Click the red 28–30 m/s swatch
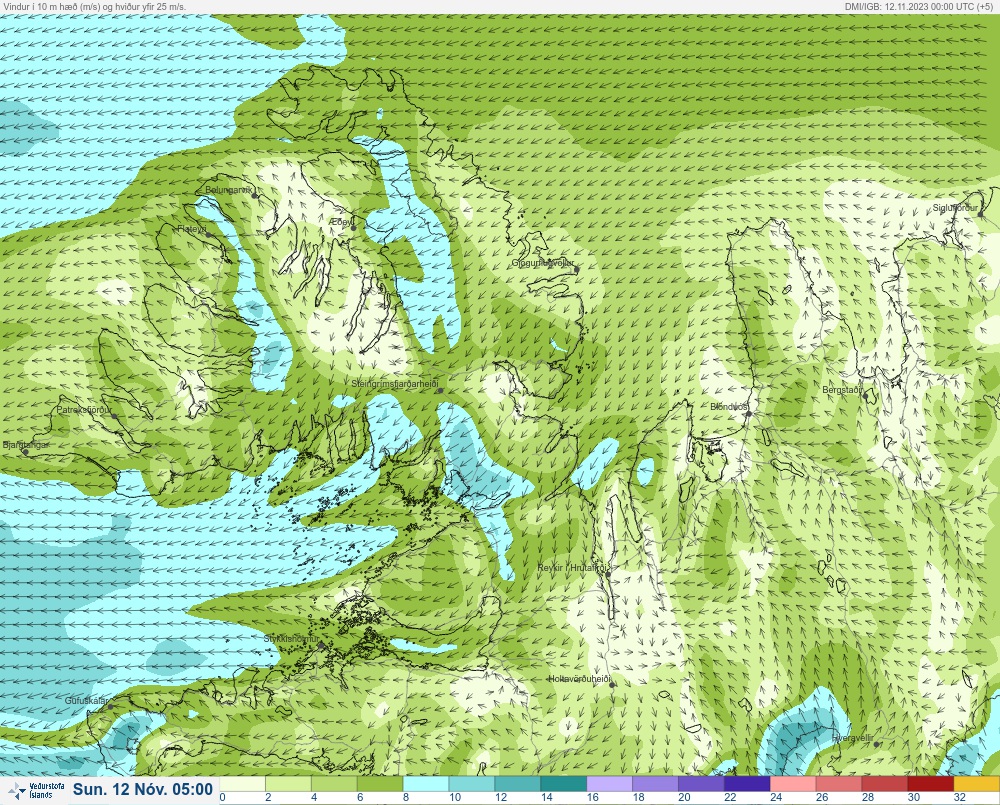Screen dimensions: 1000x805 pyautogui.click(x=885, y=784)
